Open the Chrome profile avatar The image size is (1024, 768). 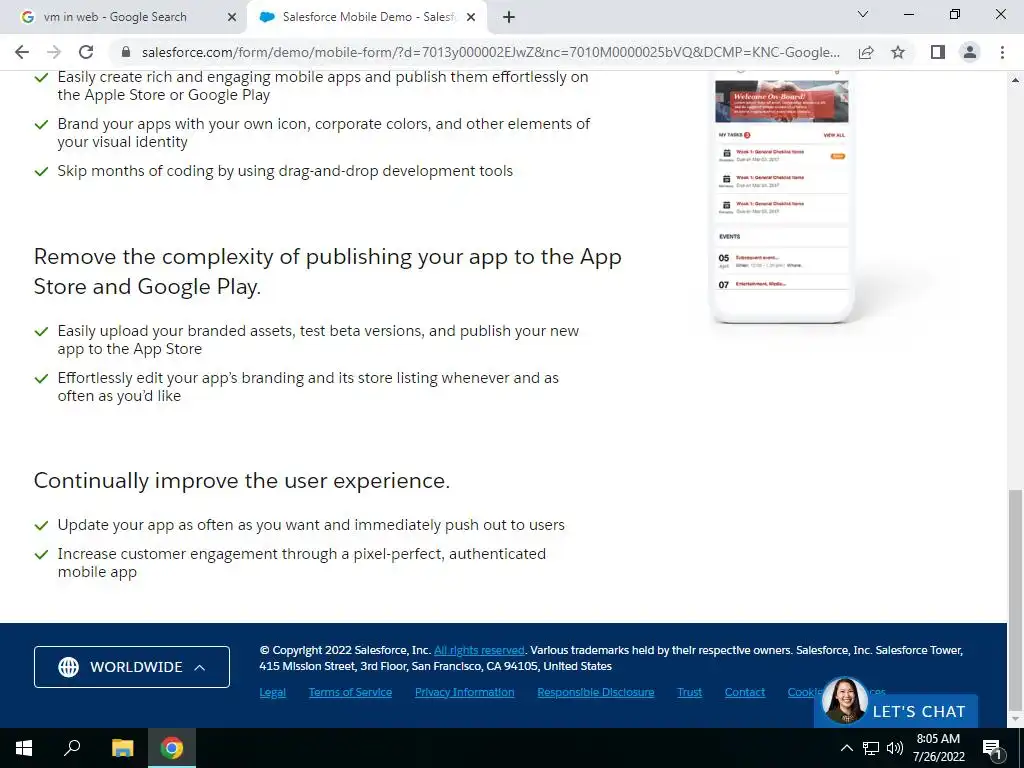[x=970, y=52]
